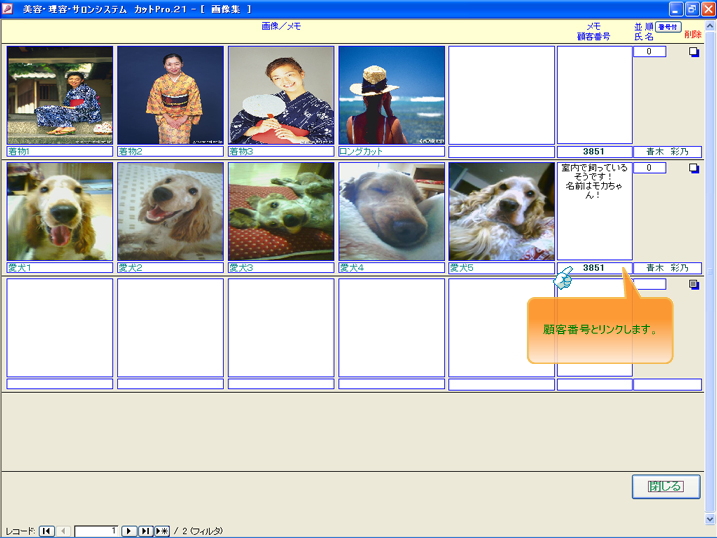The image size is (717, 538).
Task: Close the カットPro.21 window
Action: 708,9
